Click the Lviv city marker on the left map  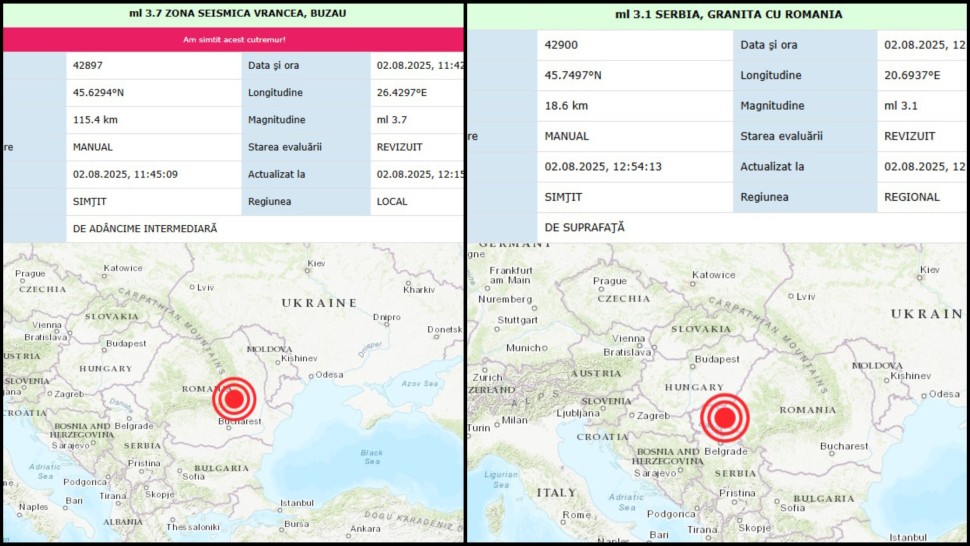193,287
